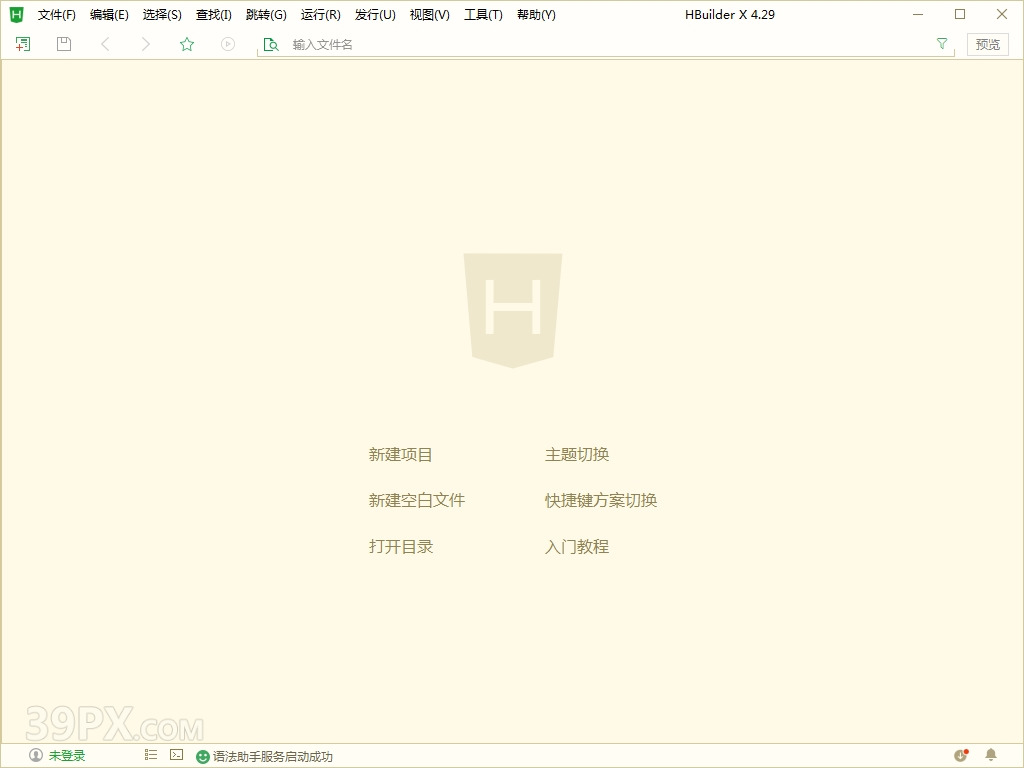This screenshot has width=1024, height=768.
Task: Click the save file toolbar icon
Action: pyautogui.click(x=64, y=44)
